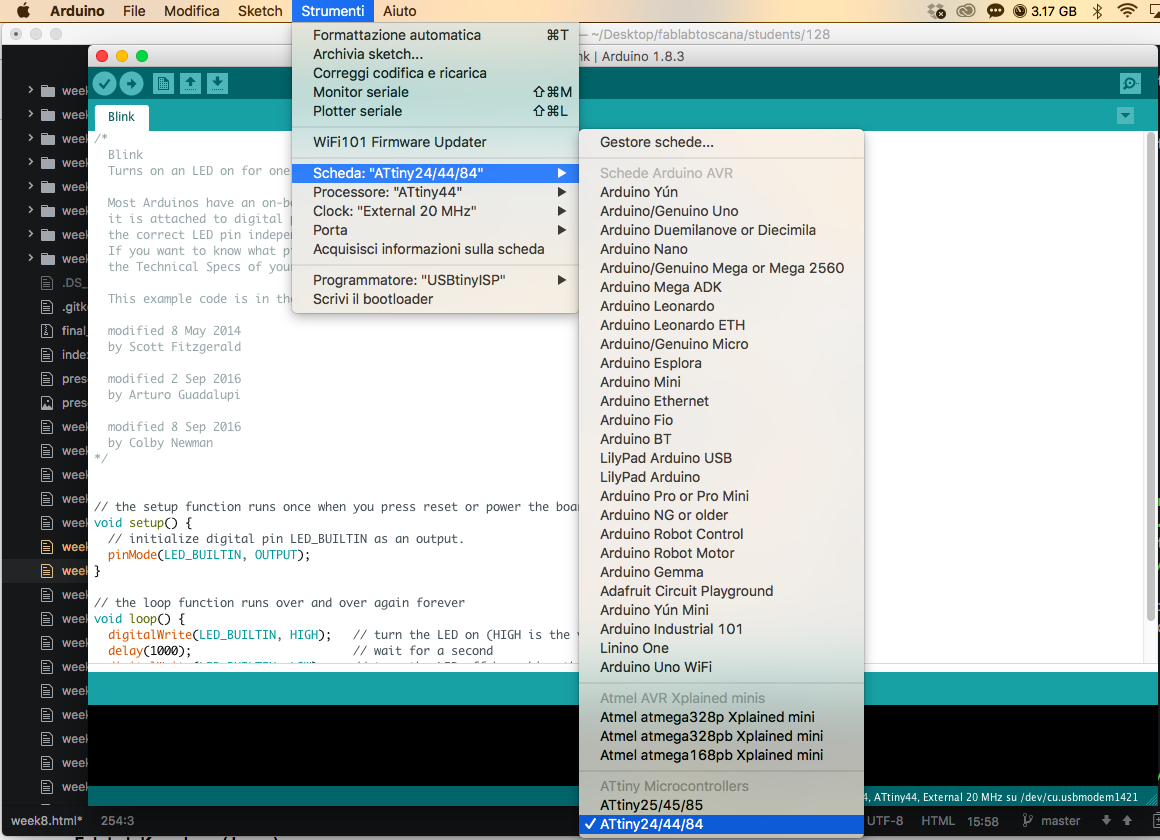This screenshot has height=840, width=1160.
Task: Select Atmel atmega328p Xplained mini
Action: (721, 717)
